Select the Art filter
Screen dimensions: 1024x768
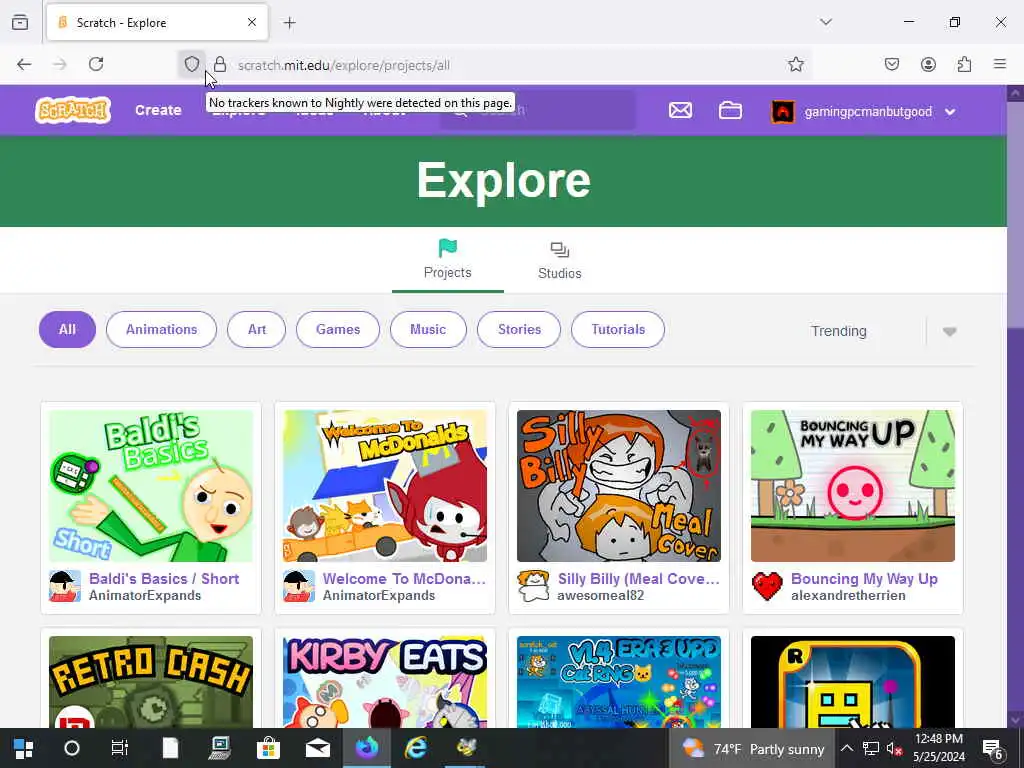pos(257,329)
